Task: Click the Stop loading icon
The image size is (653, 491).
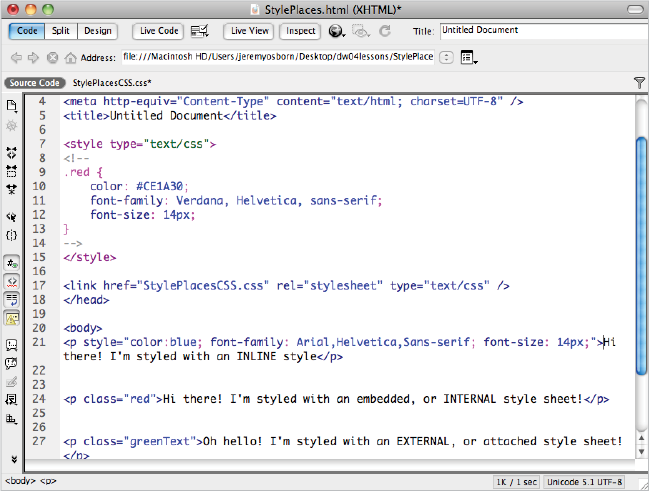Action: [52, 57]
